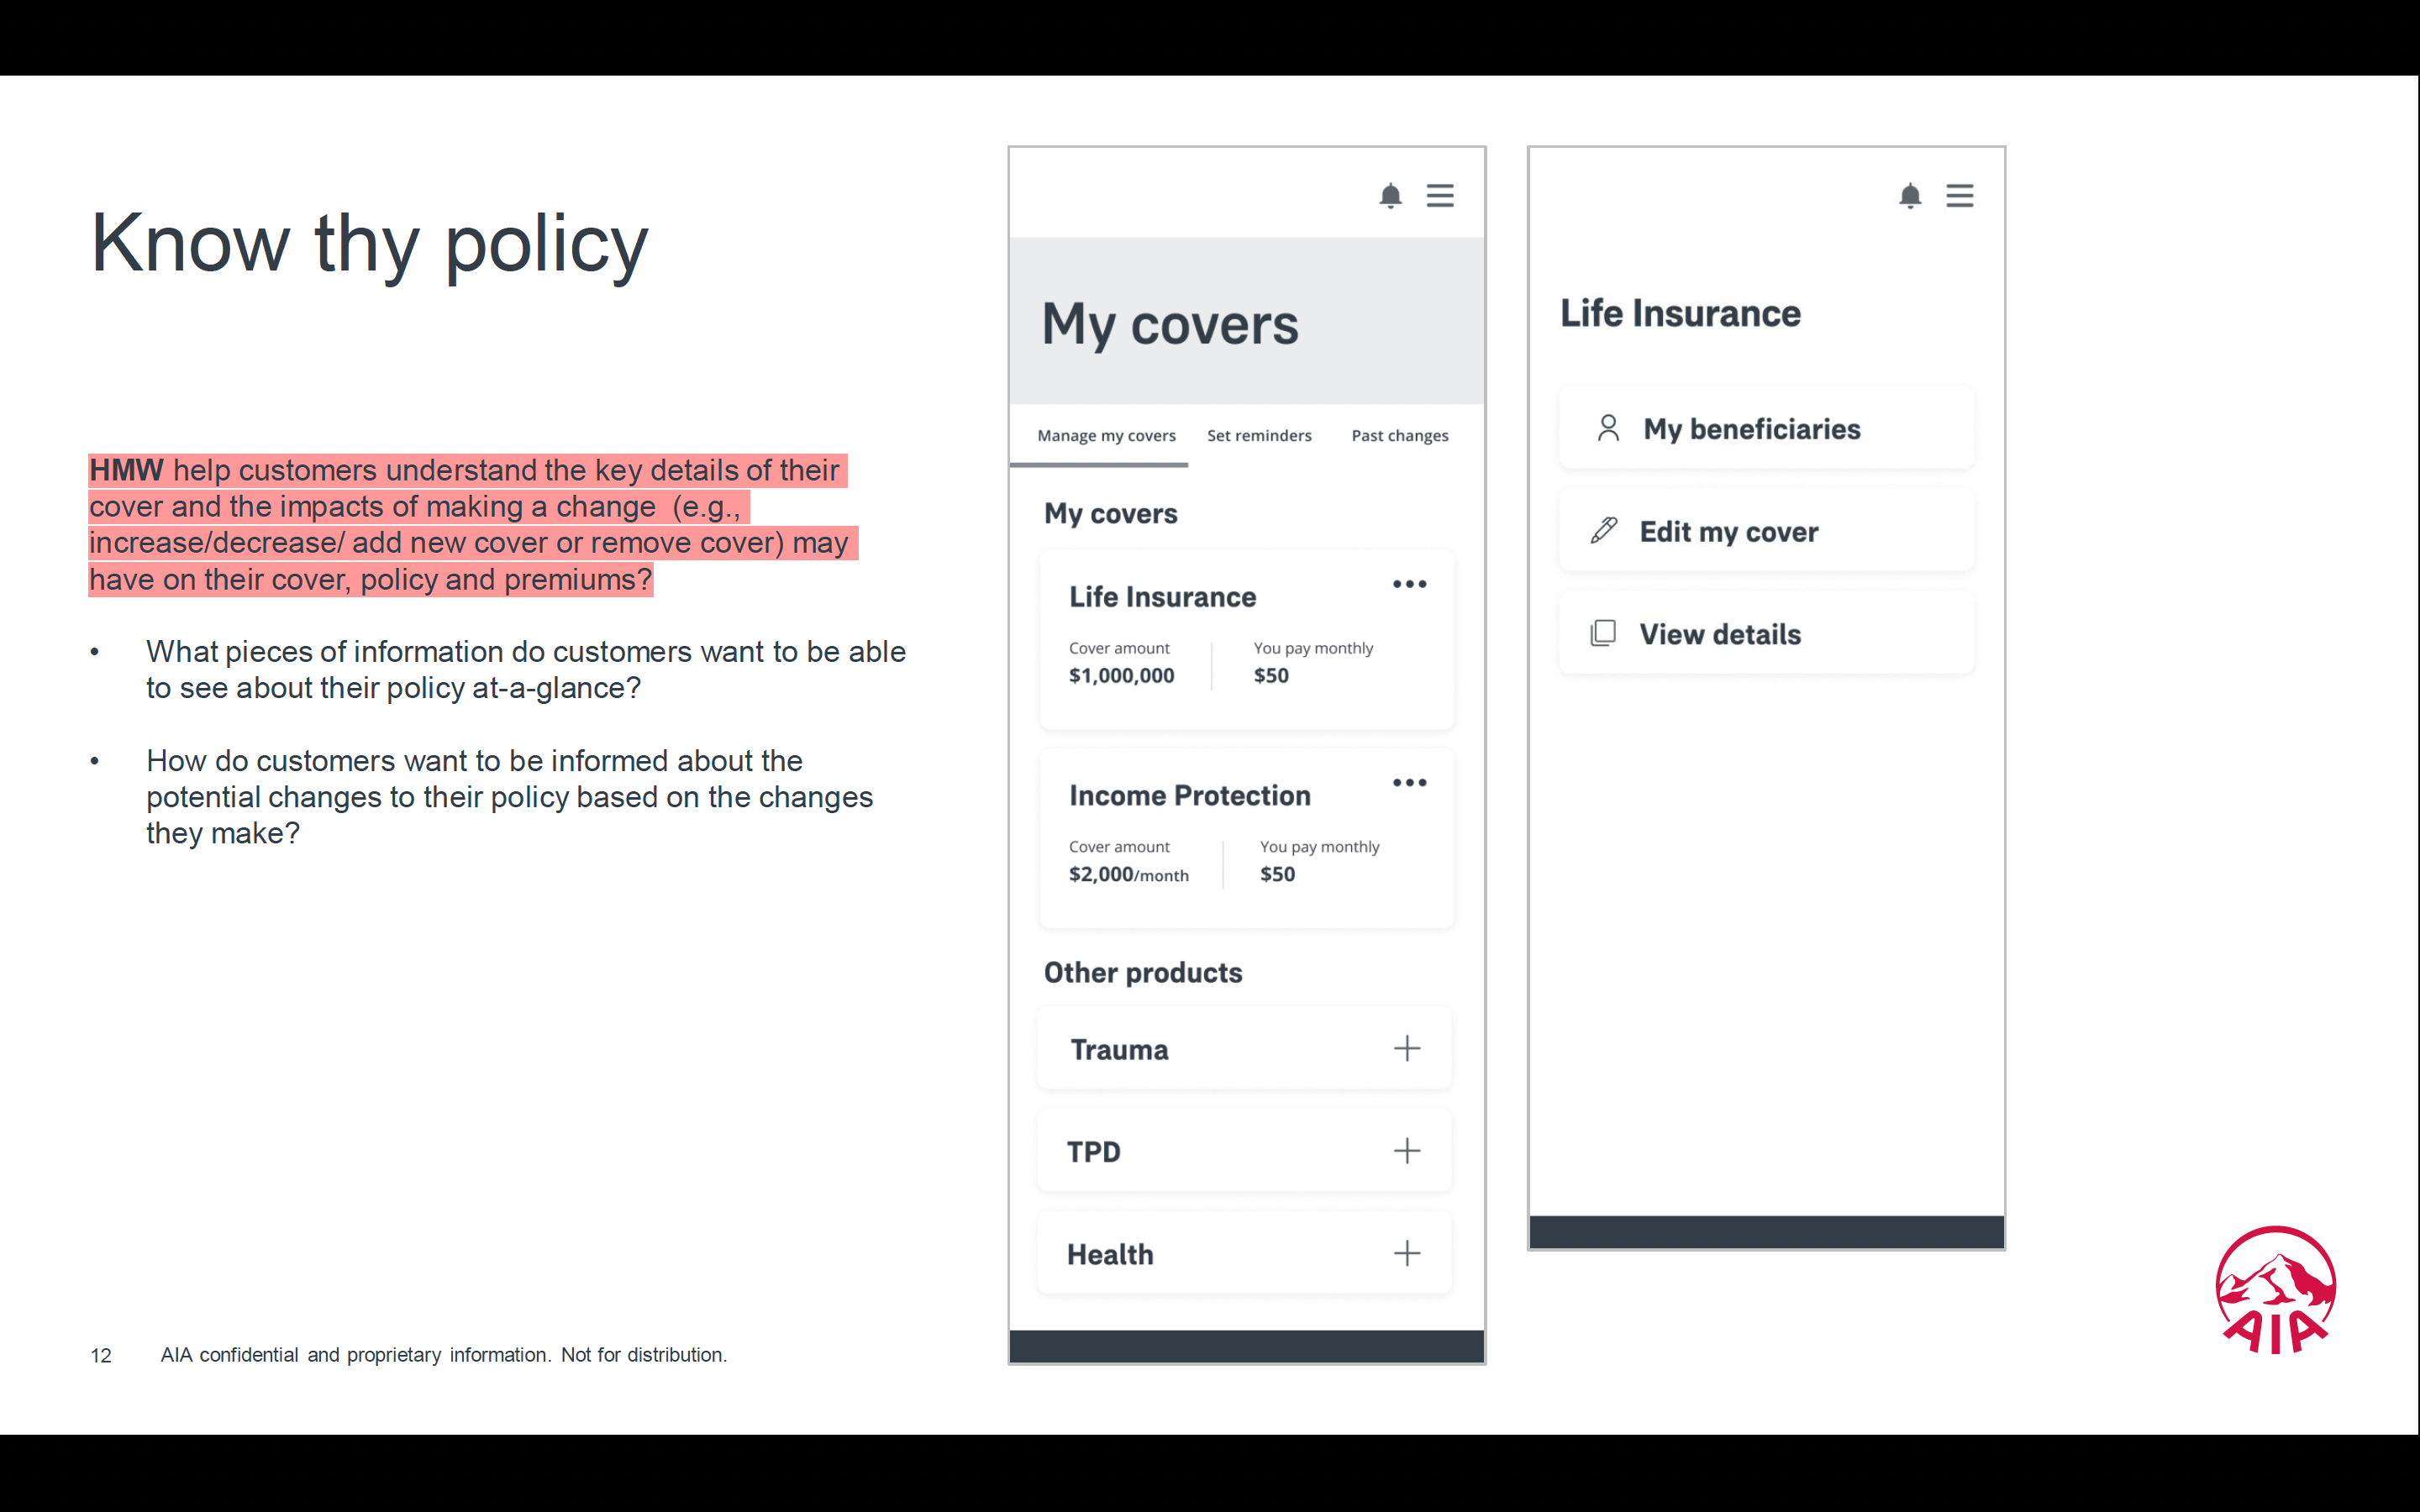
Task: Click the Know thy policy slide title
Action: 369,243
